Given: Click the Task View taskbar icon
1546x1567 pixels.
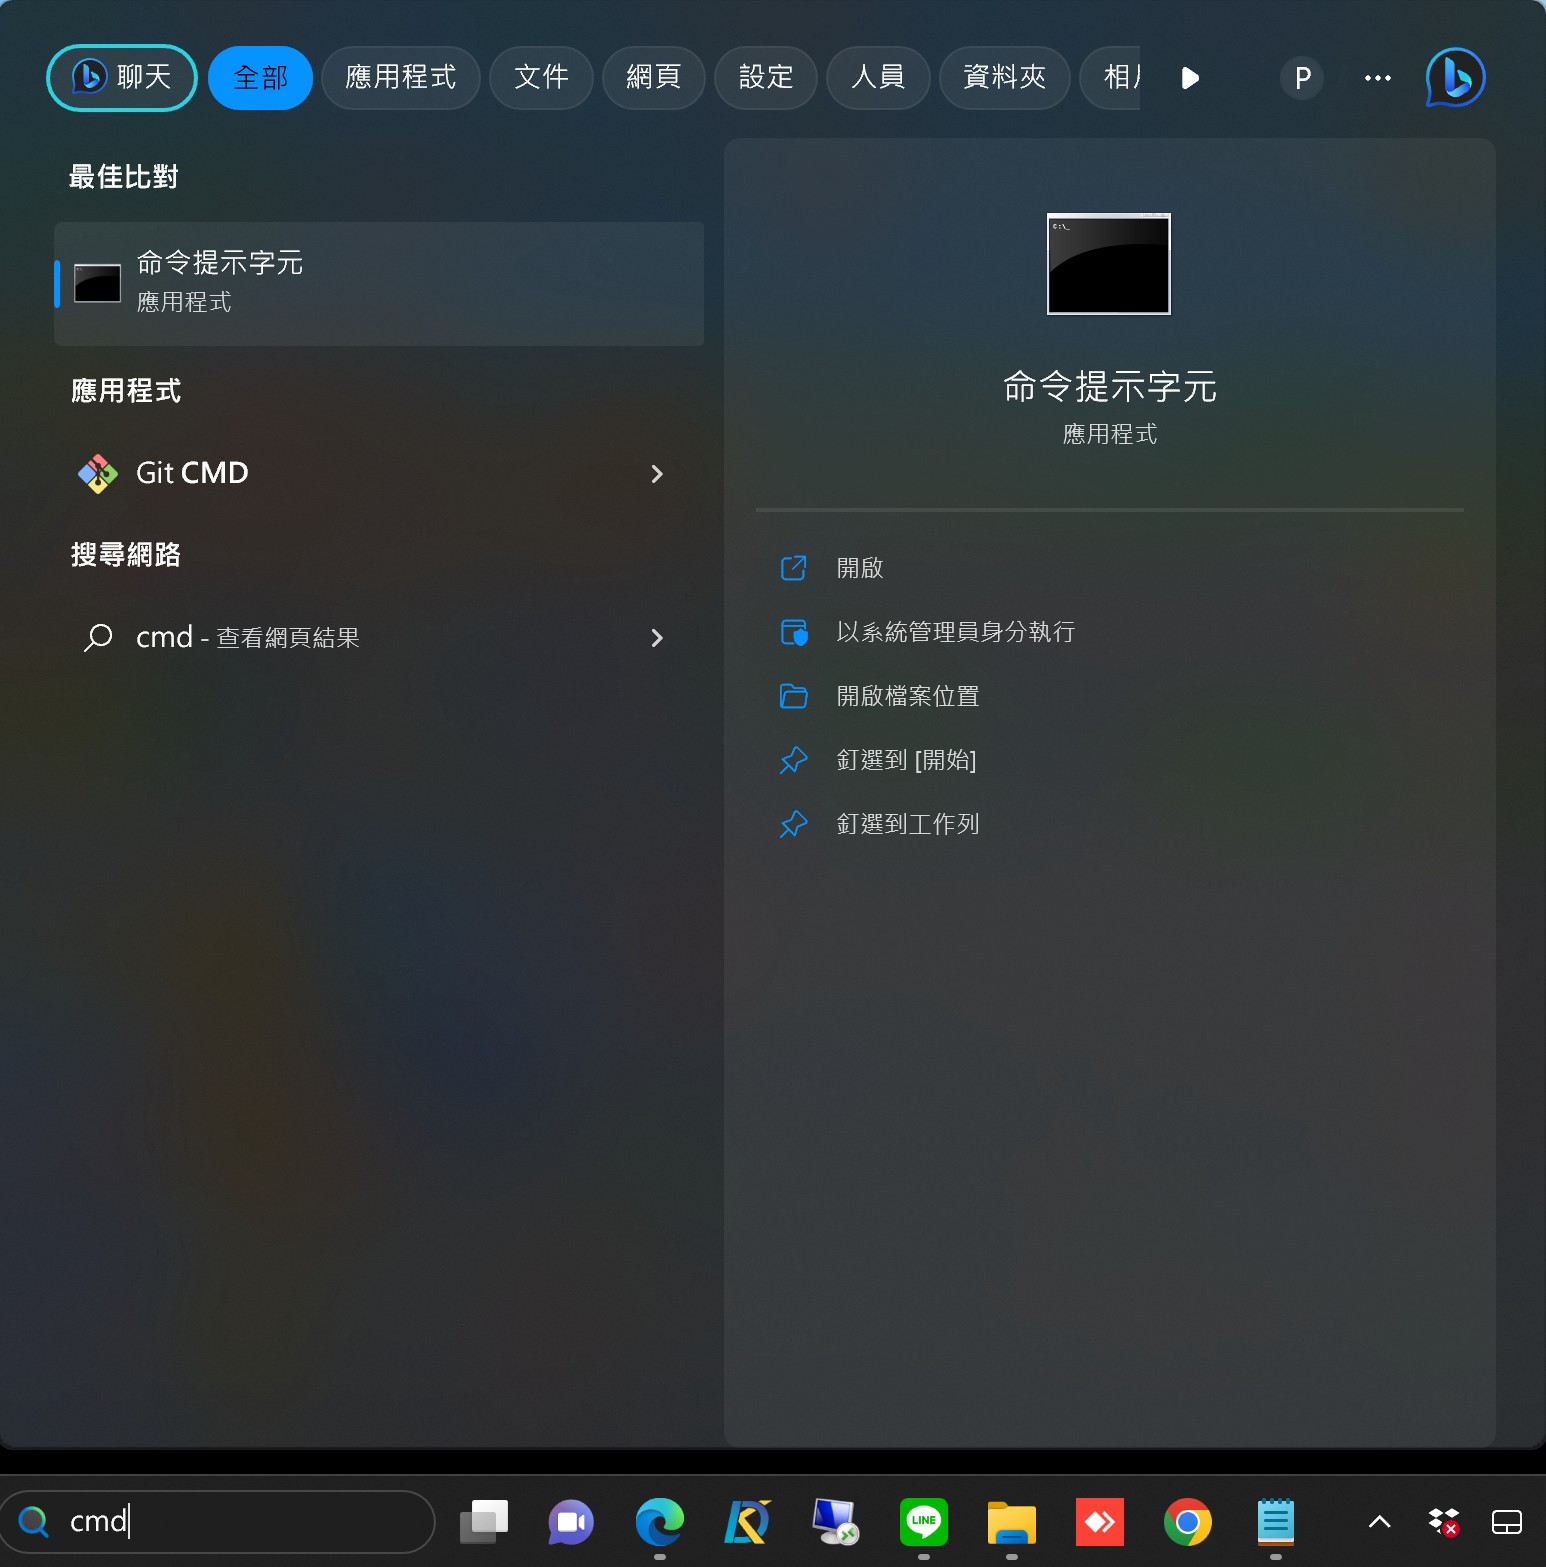Looking at the screenshot, I should click(484, 1522).
